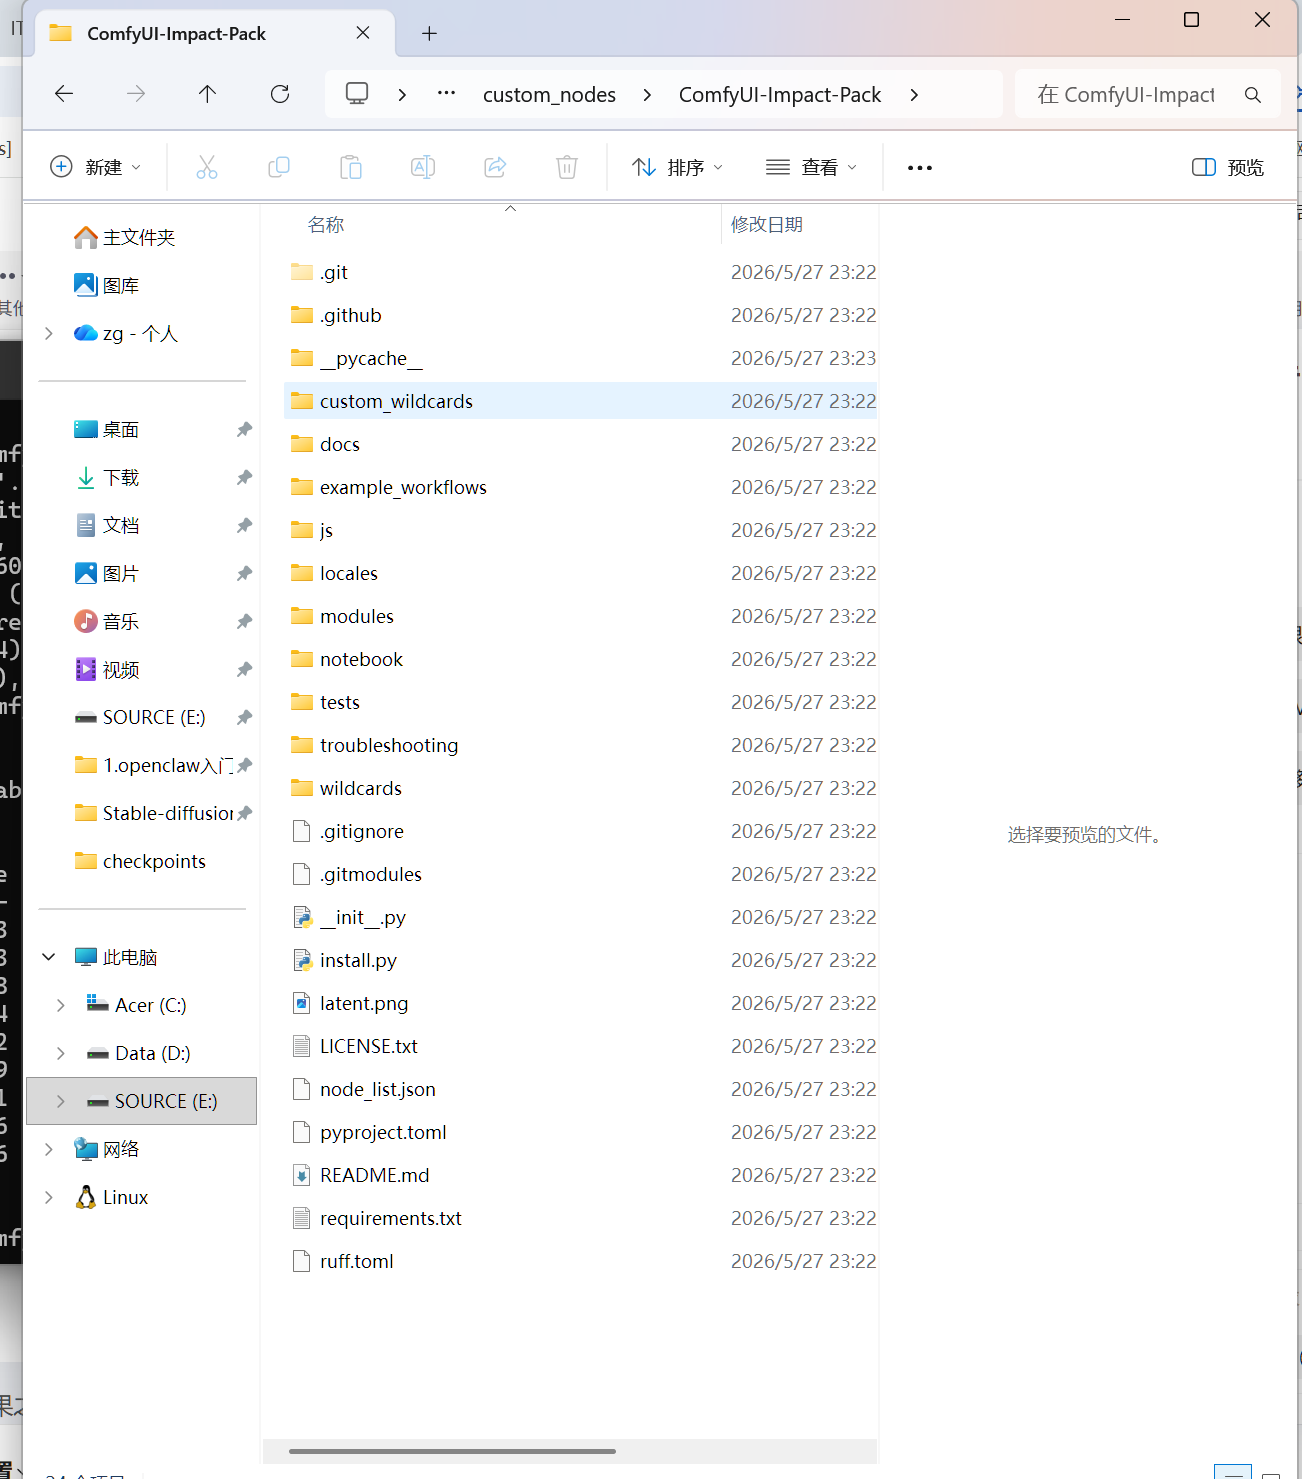This screenshot has width=1302, height=1479.
Task: Click the search magnifier icon
Action: coord(1253,95)
